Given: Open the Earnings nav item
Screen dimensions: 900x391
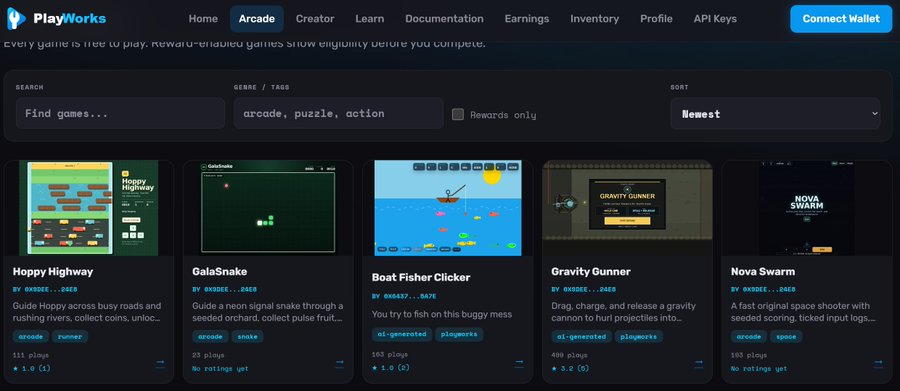Looking at the screenshot, I should [x=527, y=19].
